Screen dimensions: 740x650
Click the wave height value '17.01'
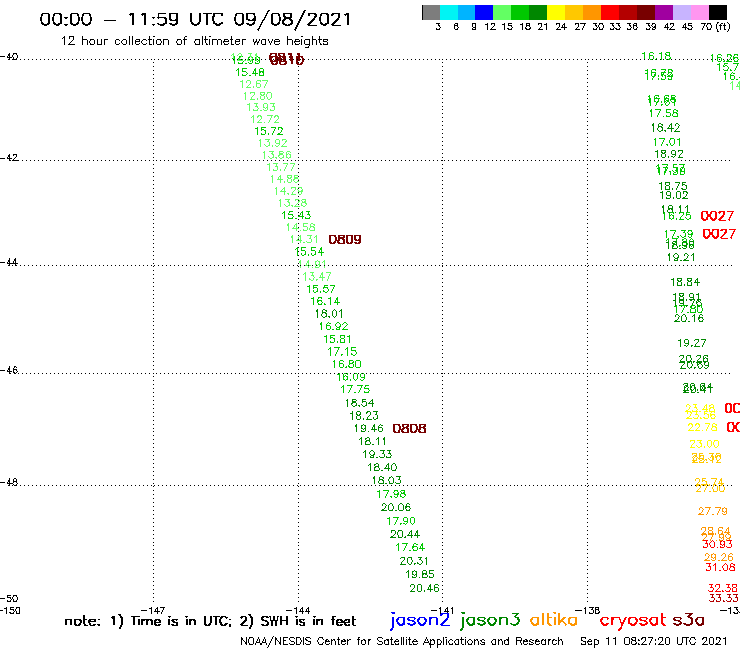tap(667, 142)
